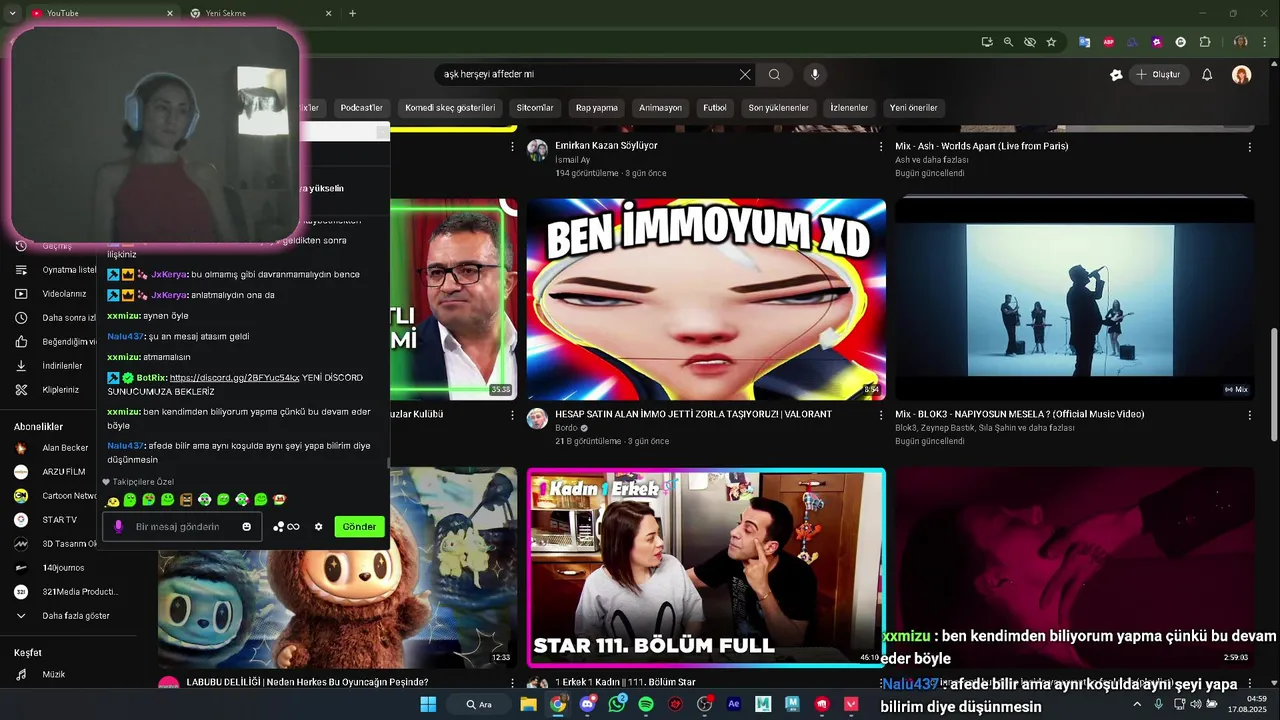Select the Komedi skeç gösterileri chip
This screenshot has width=1280, height=720.
[450, 108]
